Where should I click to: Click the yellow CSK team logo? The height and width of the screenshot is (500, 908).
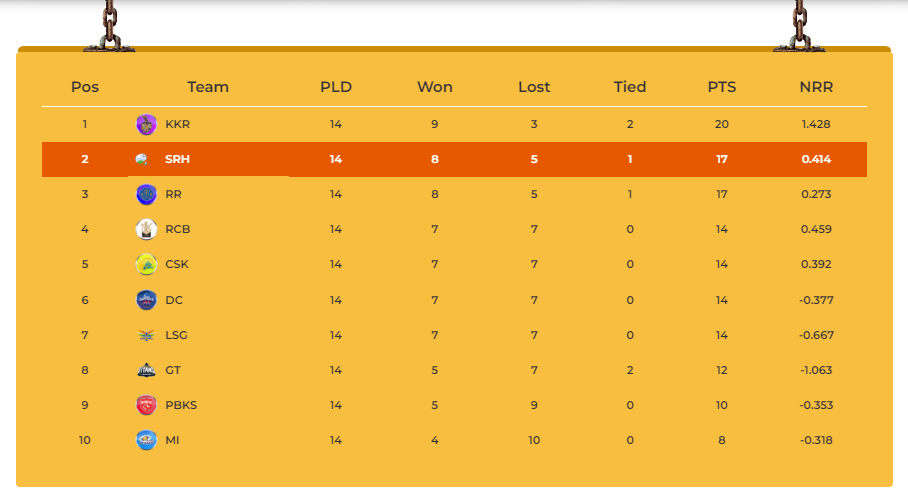[x=146, y=264]
